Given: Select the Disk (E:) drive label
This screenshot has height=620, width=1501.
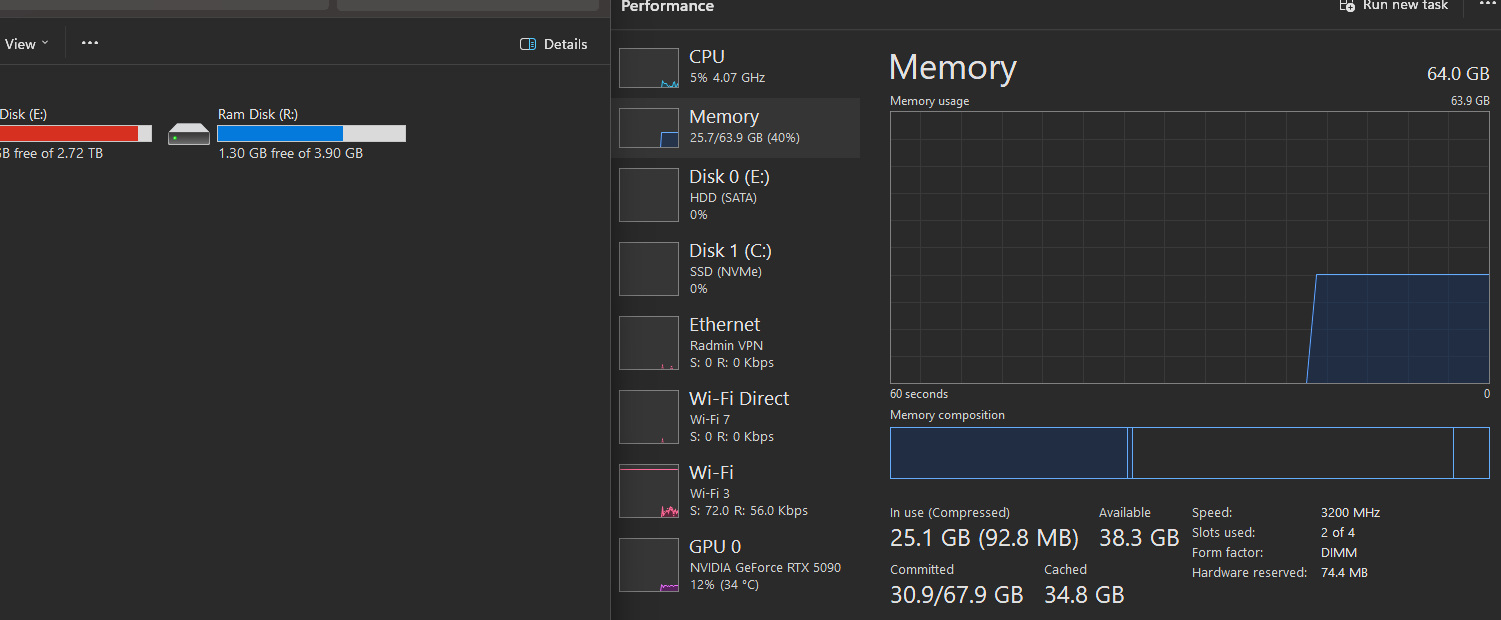Looking at the screenshot, I should (23, 114).
